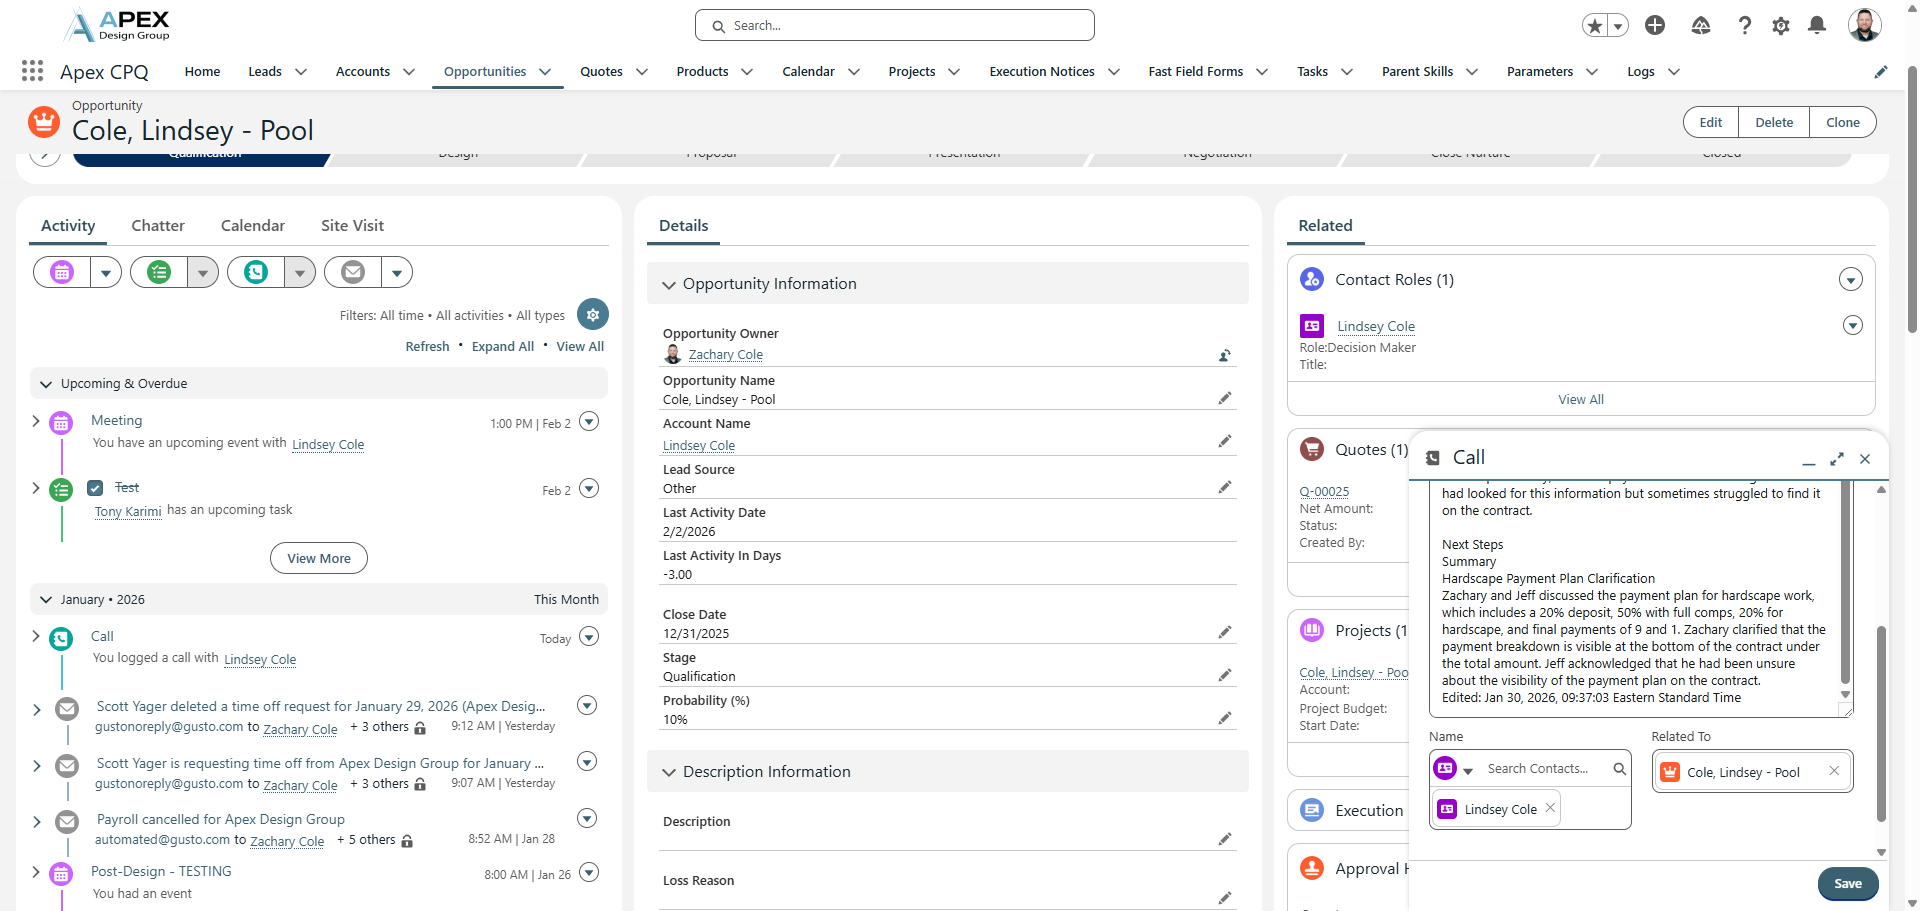
Task: Open activity timeline filter settings gear
Action: (x=593, y=314)
